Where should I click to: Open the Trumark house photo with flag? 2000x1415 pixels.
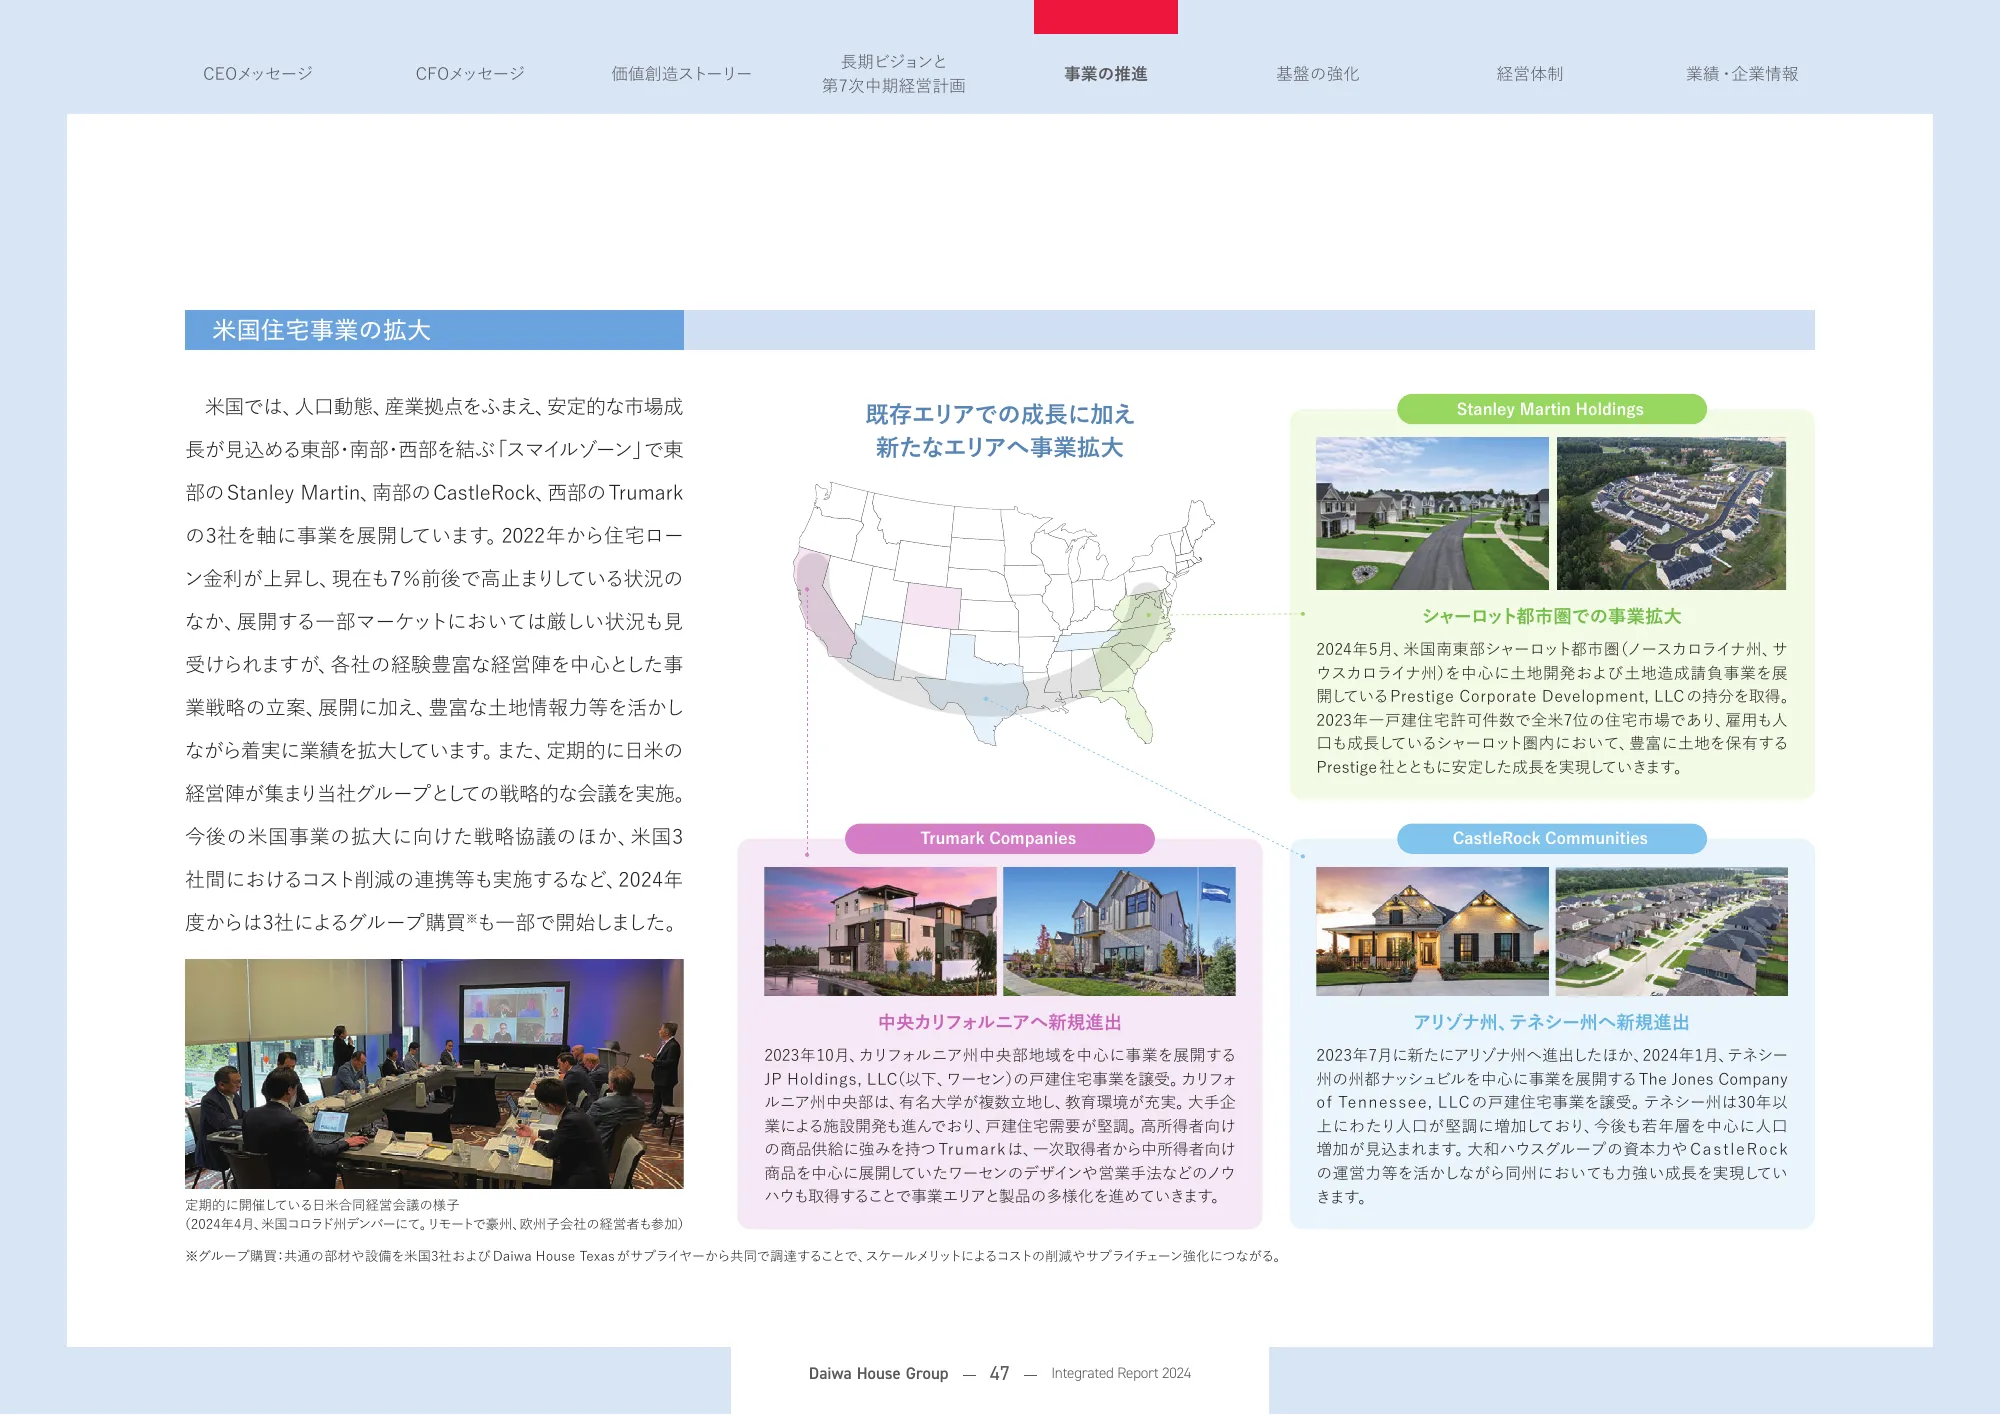pos(1119,931)
